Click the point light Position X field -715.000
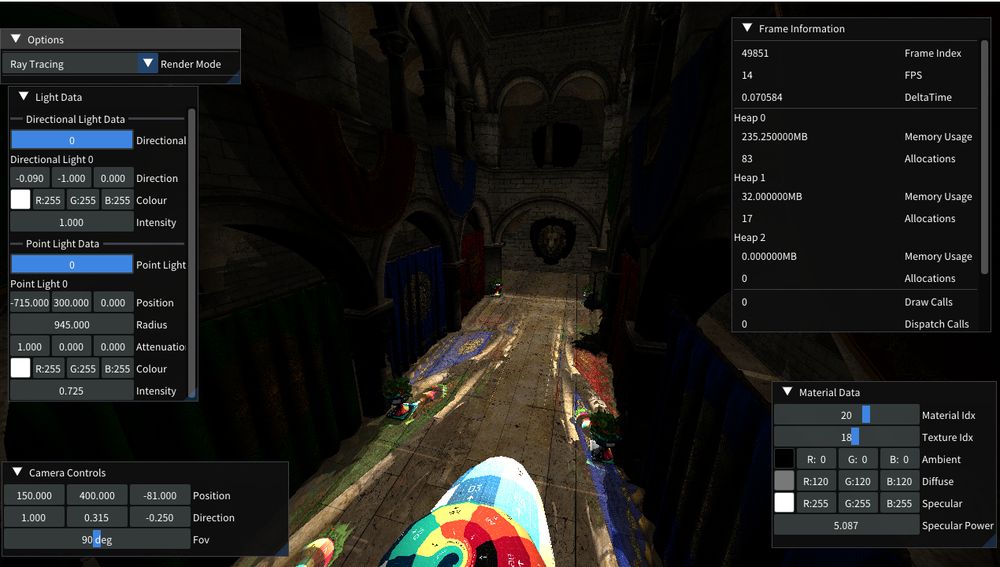 tap(30, 302)
